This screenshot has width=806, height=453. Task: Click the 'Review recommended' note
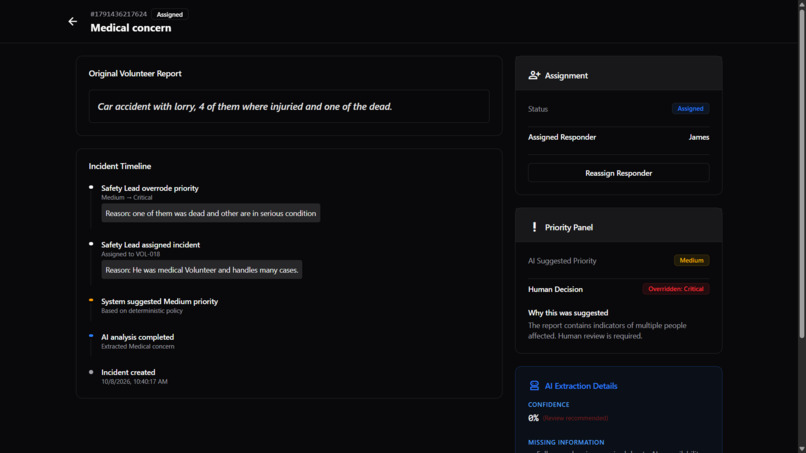[x=575, y=418]
